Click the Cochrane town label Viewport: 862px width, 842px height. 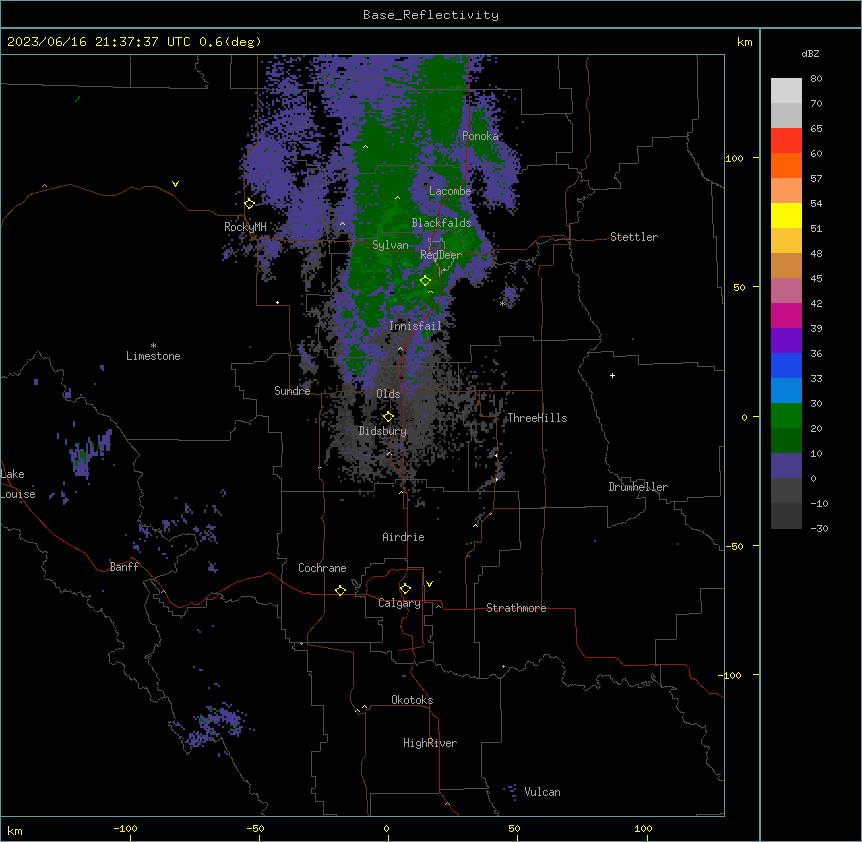pos(322,568)
